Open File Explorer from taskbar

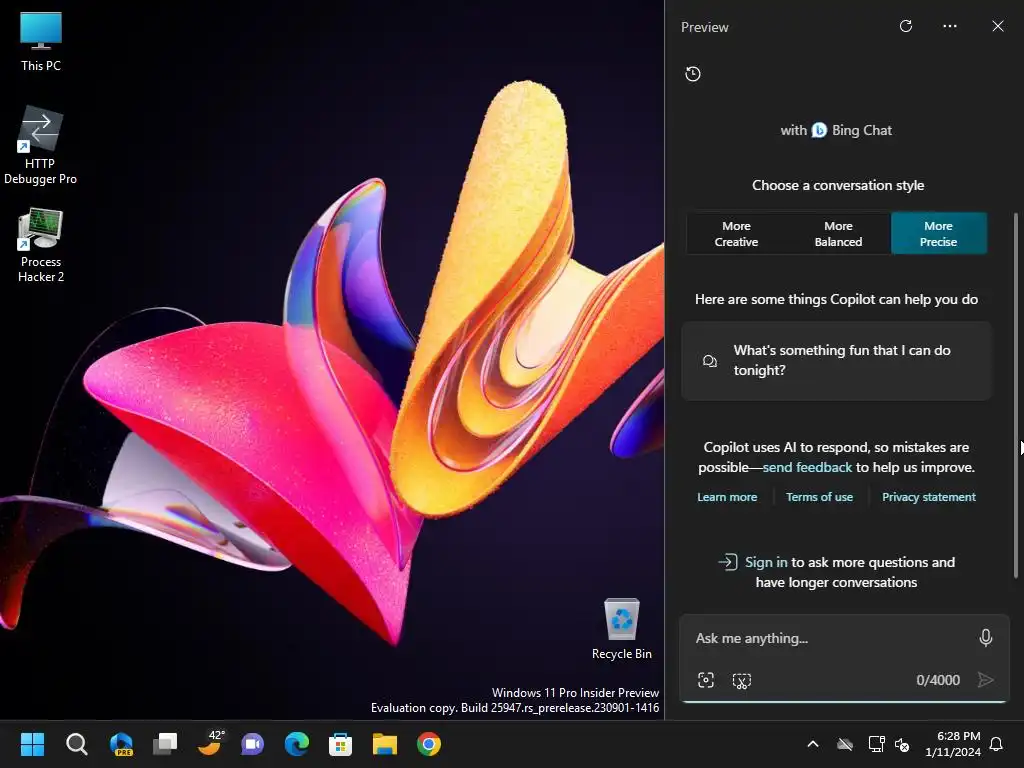[x=385, y=744]
